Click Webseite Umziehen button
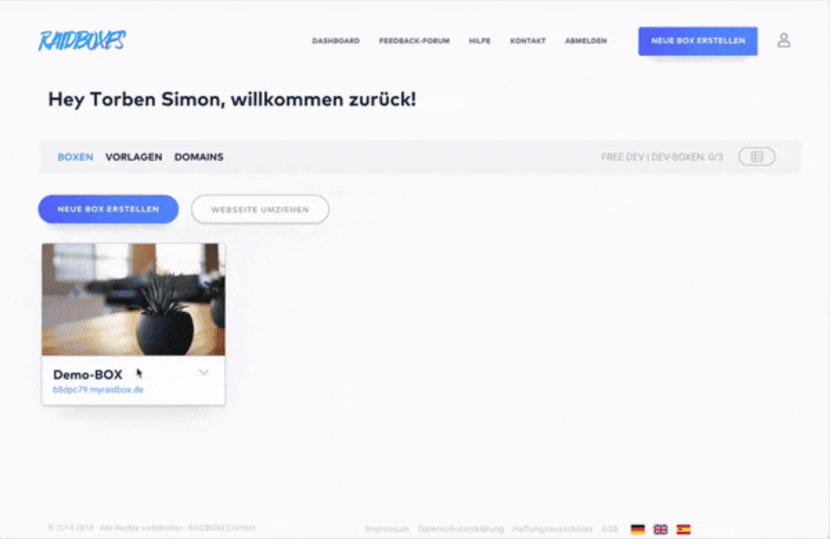830x539 pixels. pos(260,209)
